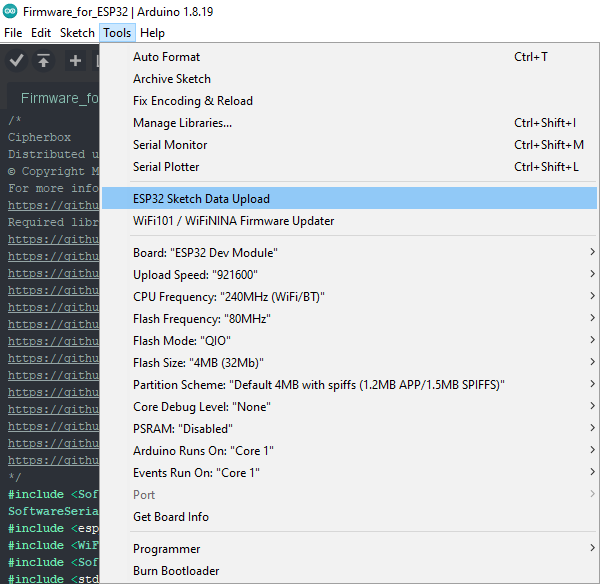The height and width of the screenshot is (584, 600).
Task: Expand Flash Mode: "QIO" submenu
Action: point(349,341)
